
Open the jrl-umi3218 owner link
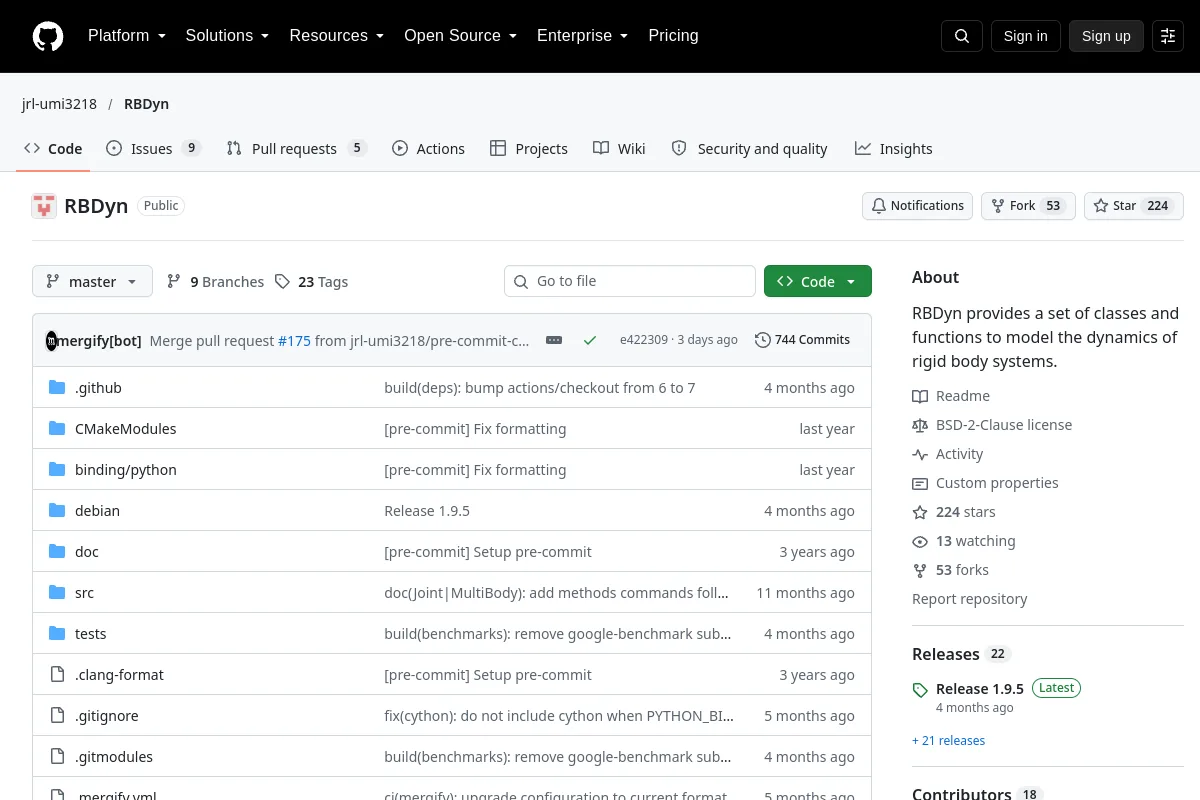click(x=60, y=104)
